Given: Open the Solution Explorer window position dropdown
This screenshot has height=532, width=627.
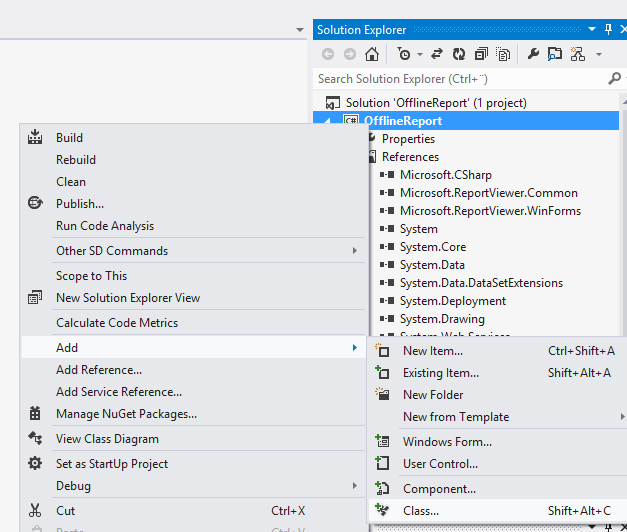Looking at the screenshot, I should (592, 30).
